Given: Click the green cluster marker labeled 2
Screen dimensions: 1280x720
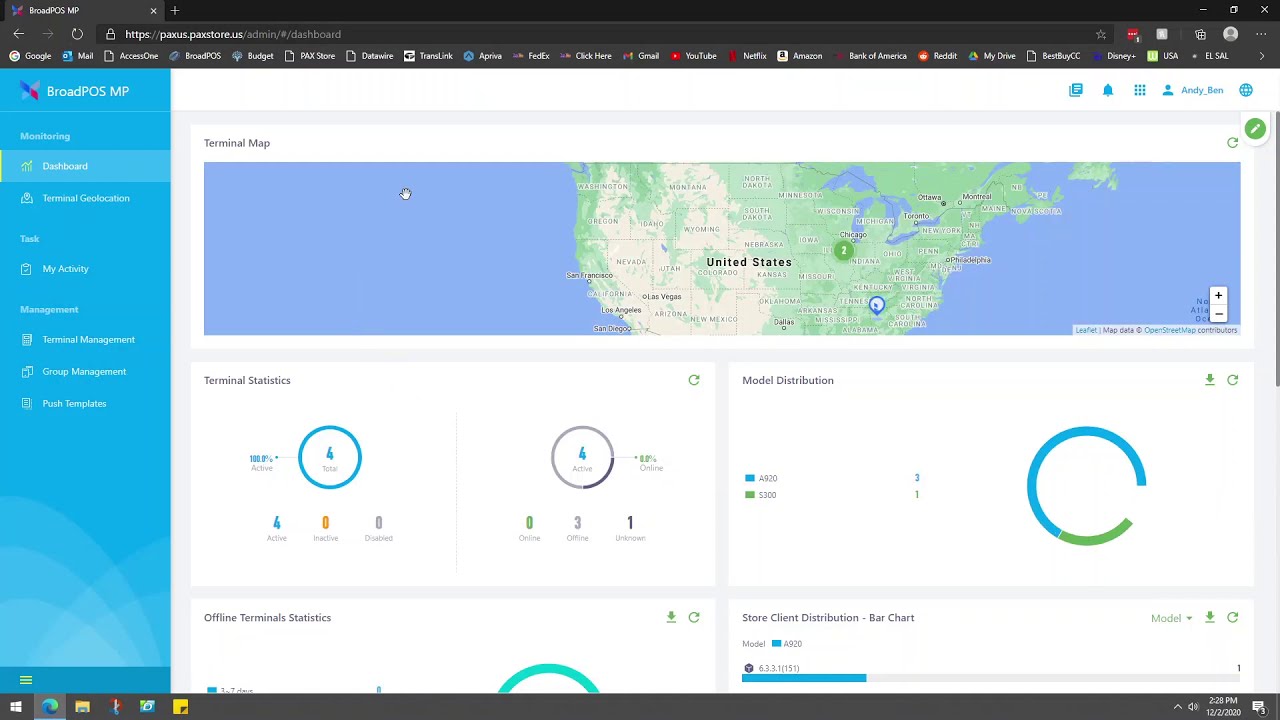Looking at the screenshot, I should (x=844, y=251).
